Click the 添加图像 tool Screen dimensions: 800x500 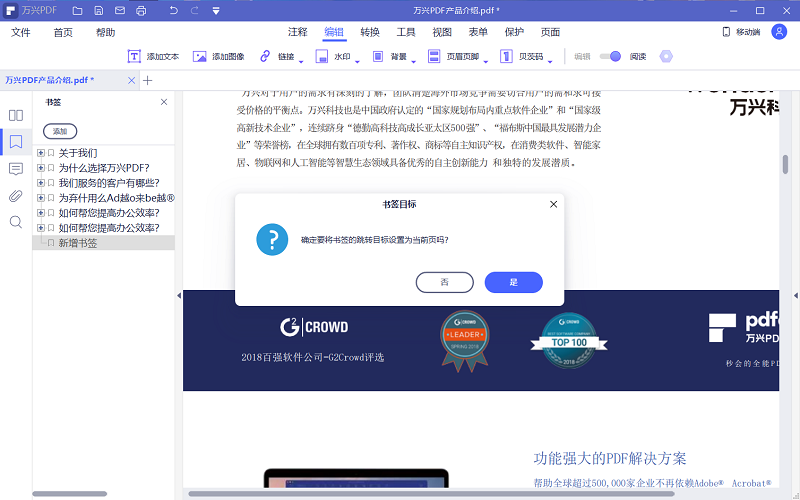point(218,56)
